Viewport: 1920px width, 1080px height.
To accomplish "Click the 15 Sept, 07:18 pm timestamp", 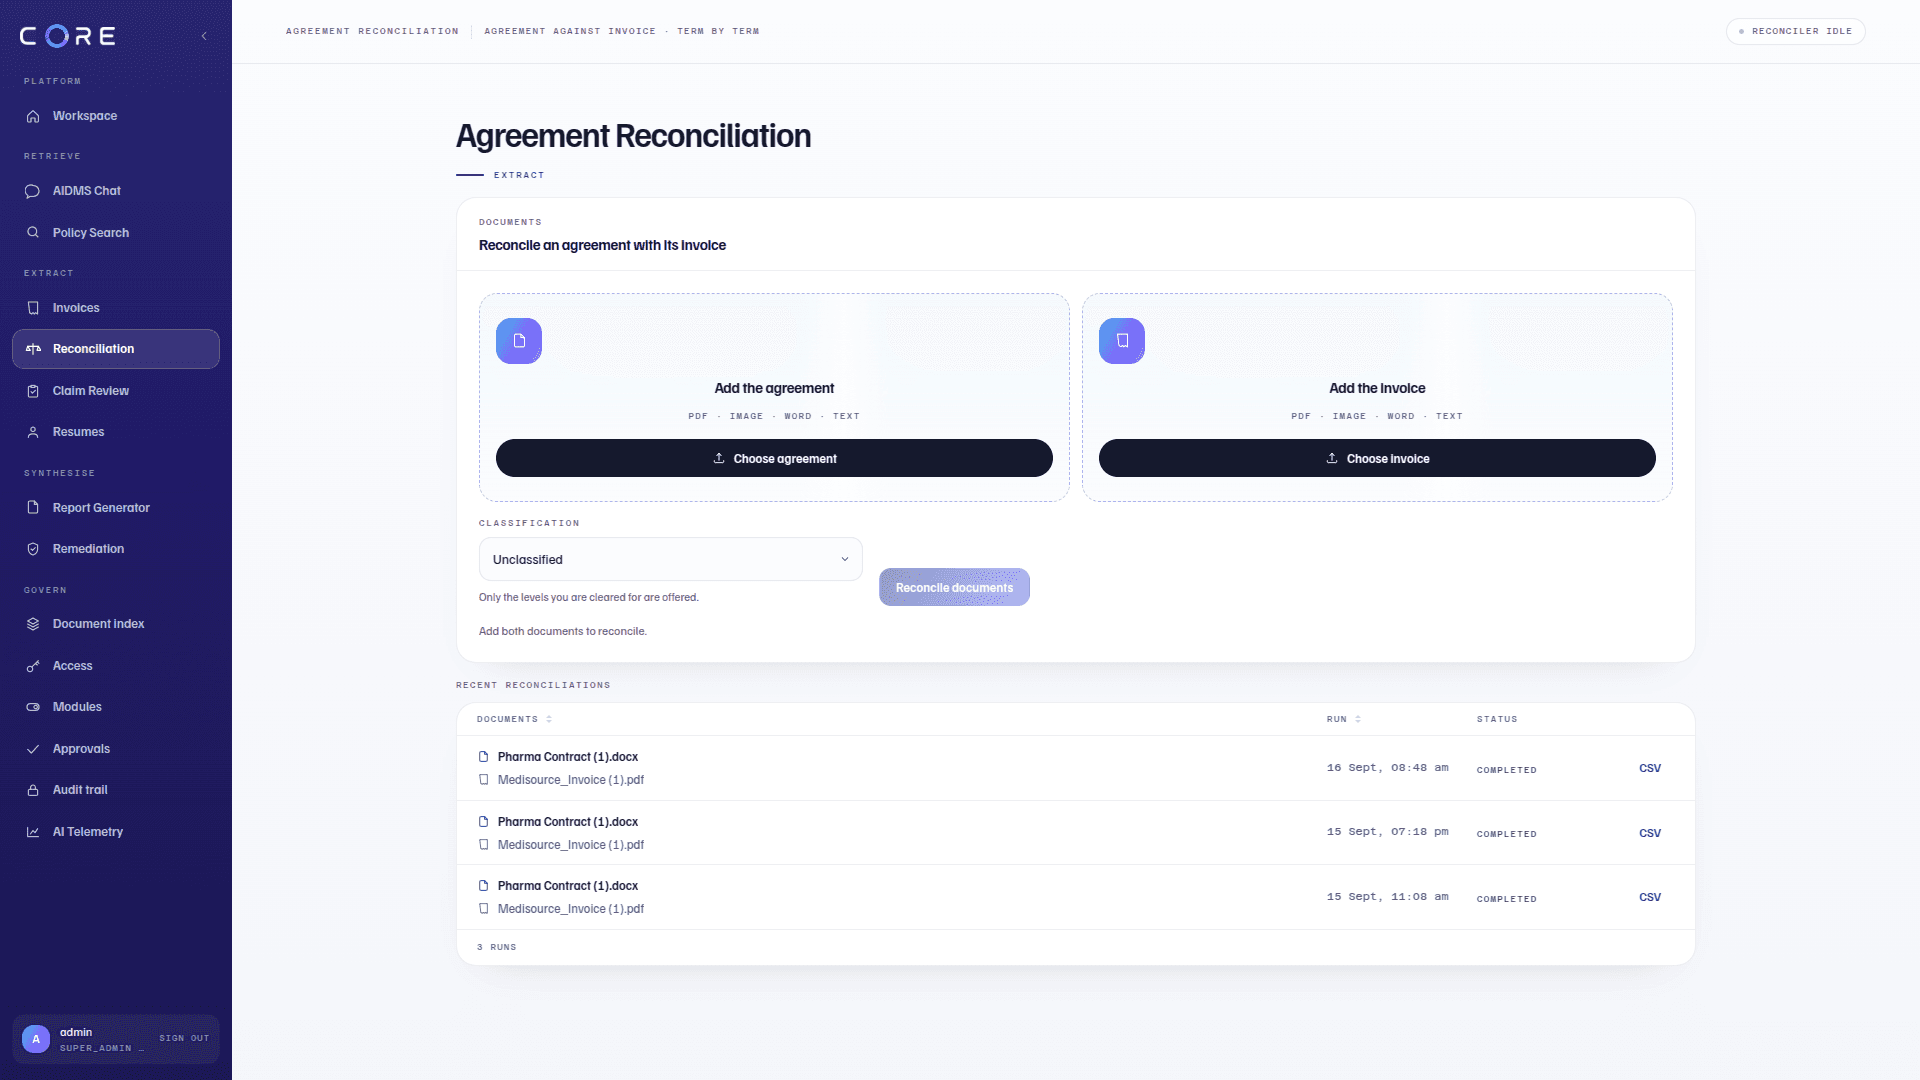I will click(1387, 832).
